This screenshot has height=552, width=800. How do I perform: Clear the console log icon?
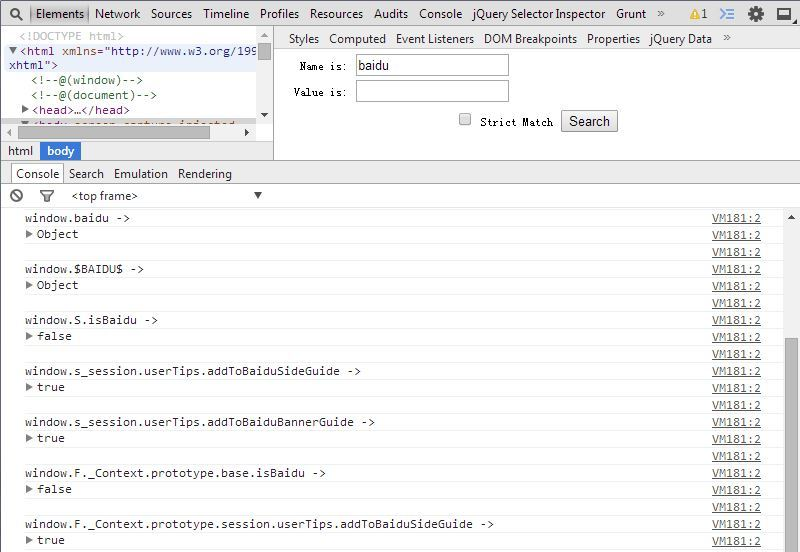point(16,195)
